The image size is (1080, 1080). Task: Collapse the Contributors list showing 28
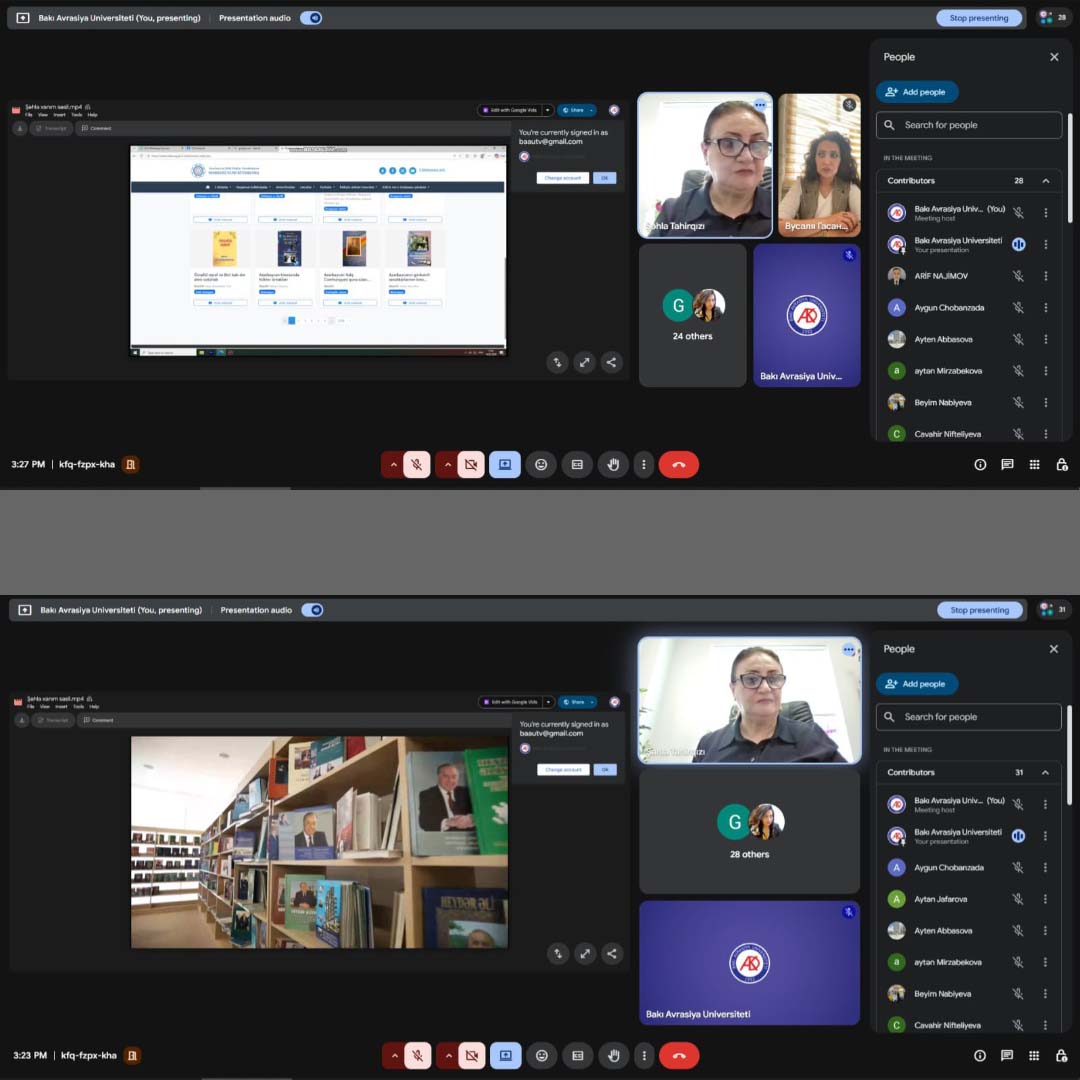[1046, 181]
